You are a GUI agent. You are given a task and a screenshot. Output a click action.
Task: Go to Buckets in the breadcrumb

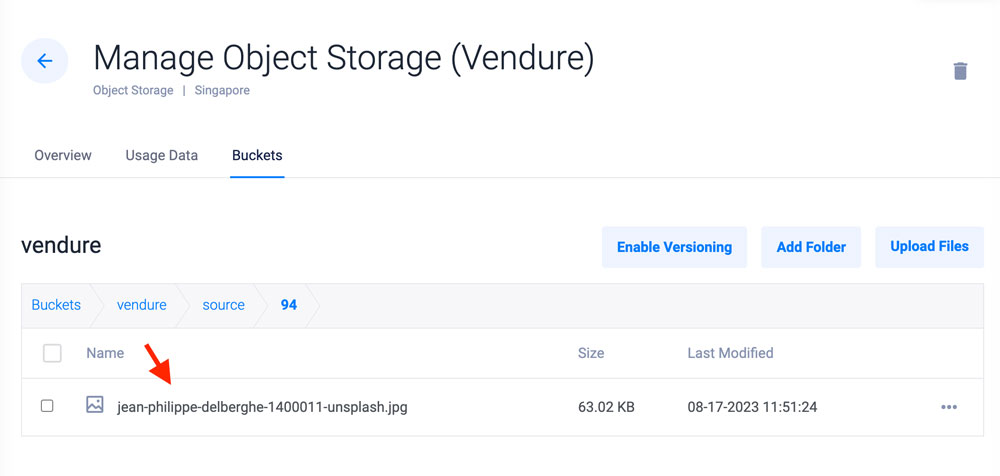[56, 305]
